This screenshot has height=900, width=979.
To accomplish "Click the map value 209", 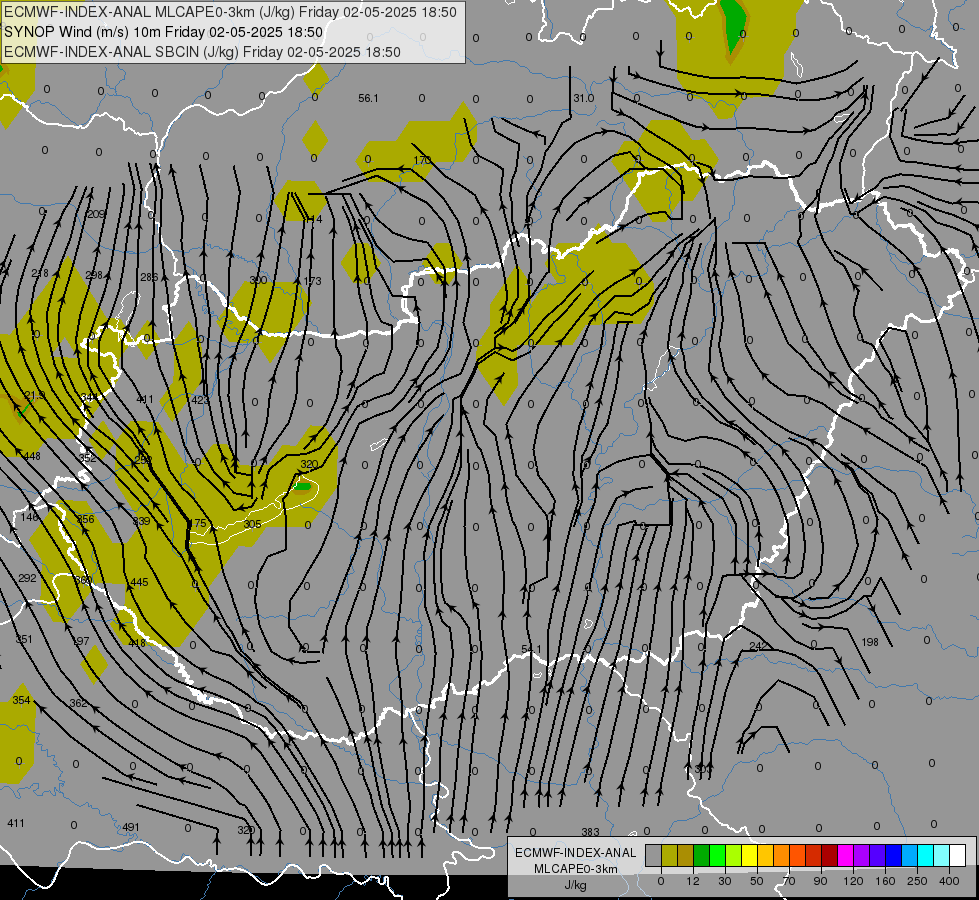I will point(96,214).
